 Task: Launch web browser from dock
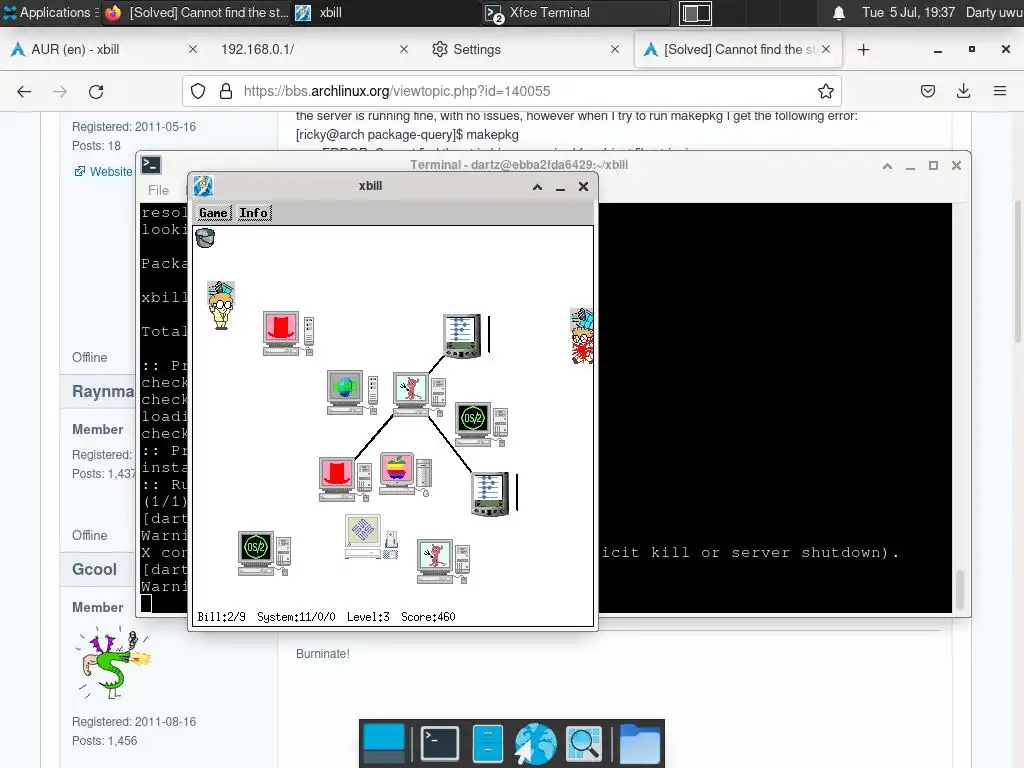click(535, 743)
